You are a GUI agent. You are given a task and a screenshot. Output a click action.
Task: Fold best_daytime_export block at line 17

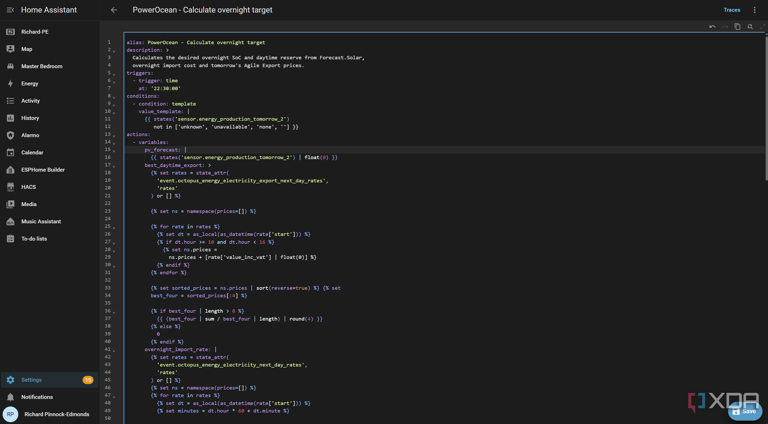114,165
